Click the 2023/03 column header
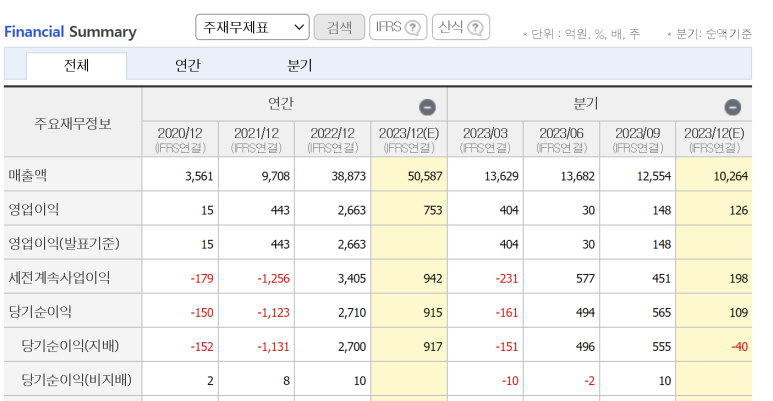This screenshot has height=401, width=773. pyautogui.click(x=486, y=140)
